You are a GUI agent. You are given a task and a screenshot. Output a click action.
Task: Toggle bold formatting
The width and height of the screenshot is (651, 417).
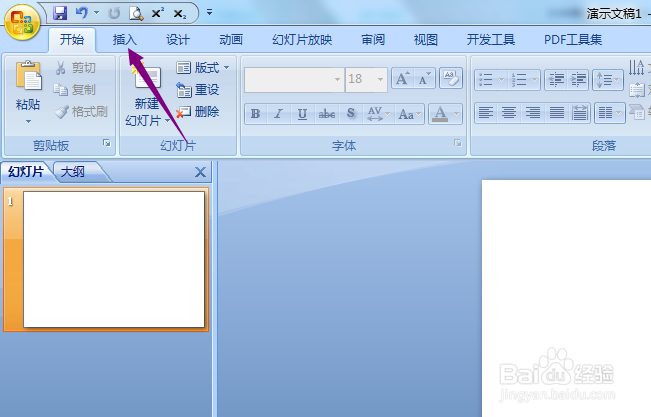[256, 114]
